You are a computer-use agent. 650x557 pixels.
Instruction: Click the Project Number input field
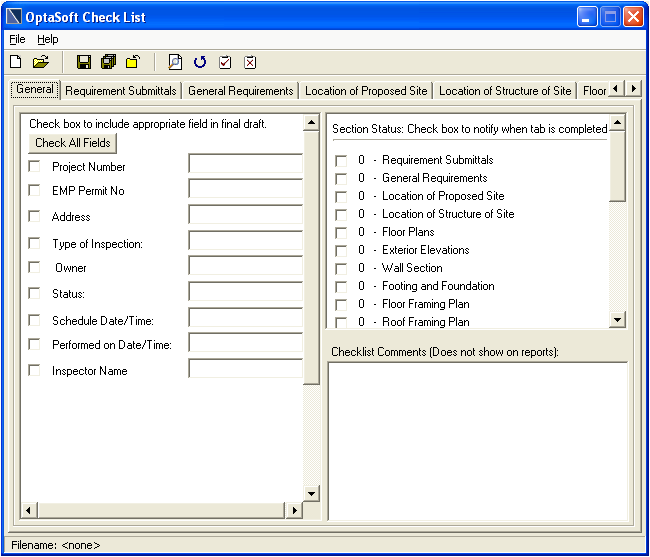pos(245,163)
